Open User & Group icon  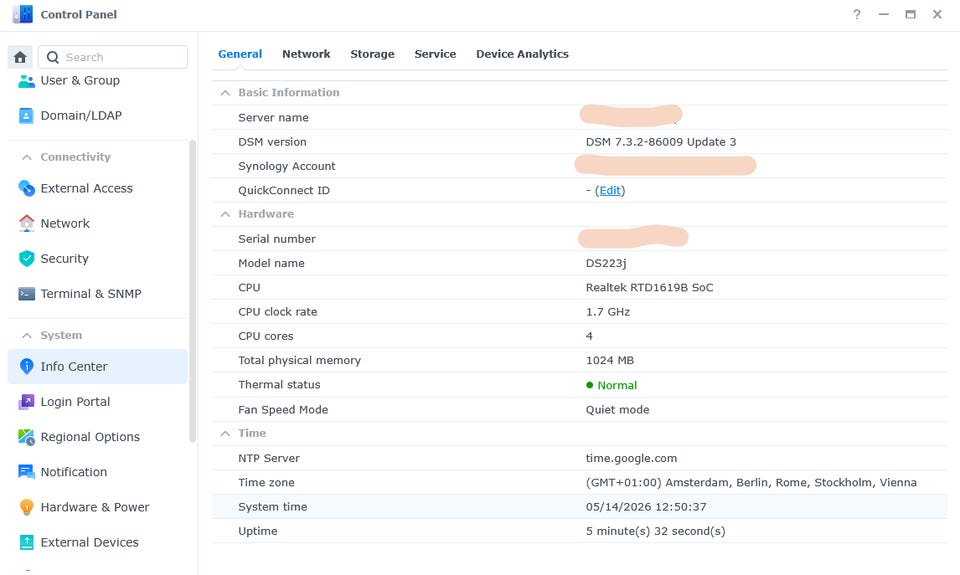tap(26, 81)
